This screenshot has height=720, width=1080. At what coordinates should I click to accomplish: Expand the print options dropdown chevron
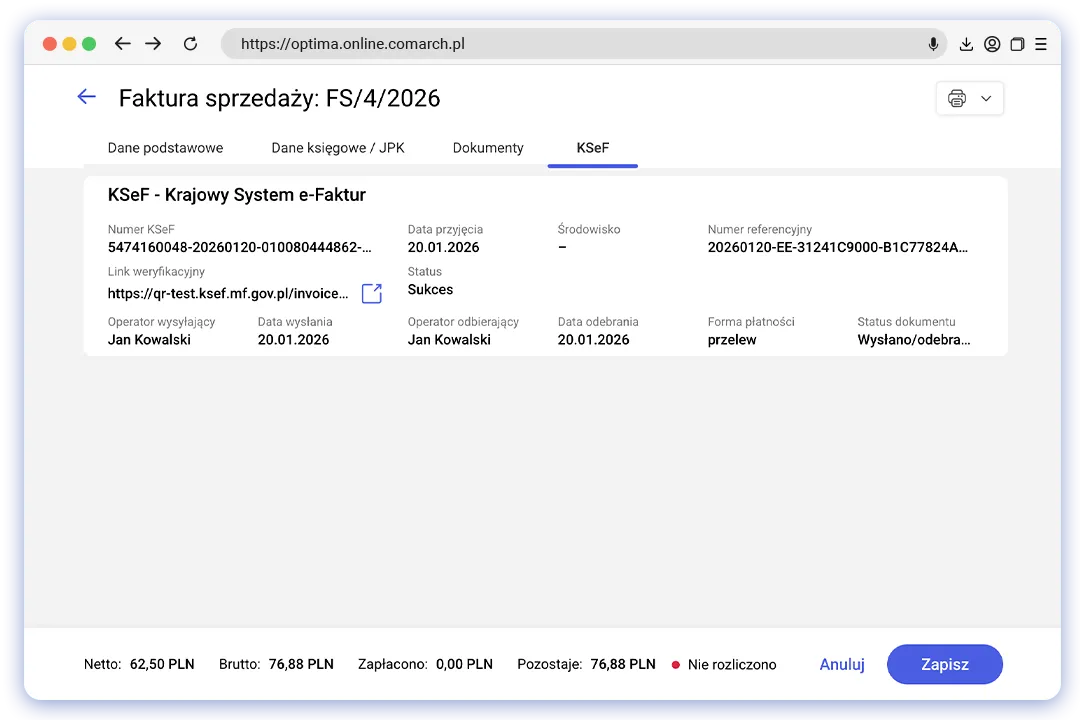(986, 98)
